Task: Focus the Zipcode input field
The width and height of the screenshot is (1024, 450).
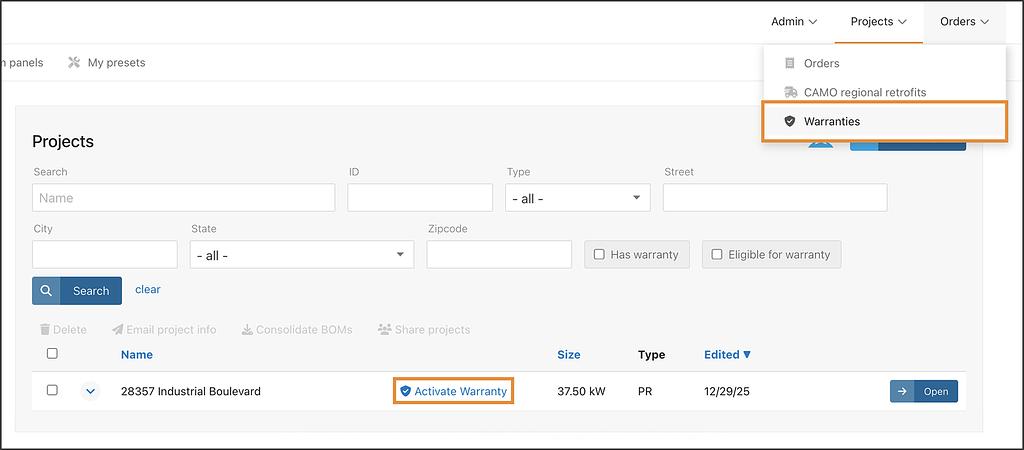Action: tap(499, 255)
